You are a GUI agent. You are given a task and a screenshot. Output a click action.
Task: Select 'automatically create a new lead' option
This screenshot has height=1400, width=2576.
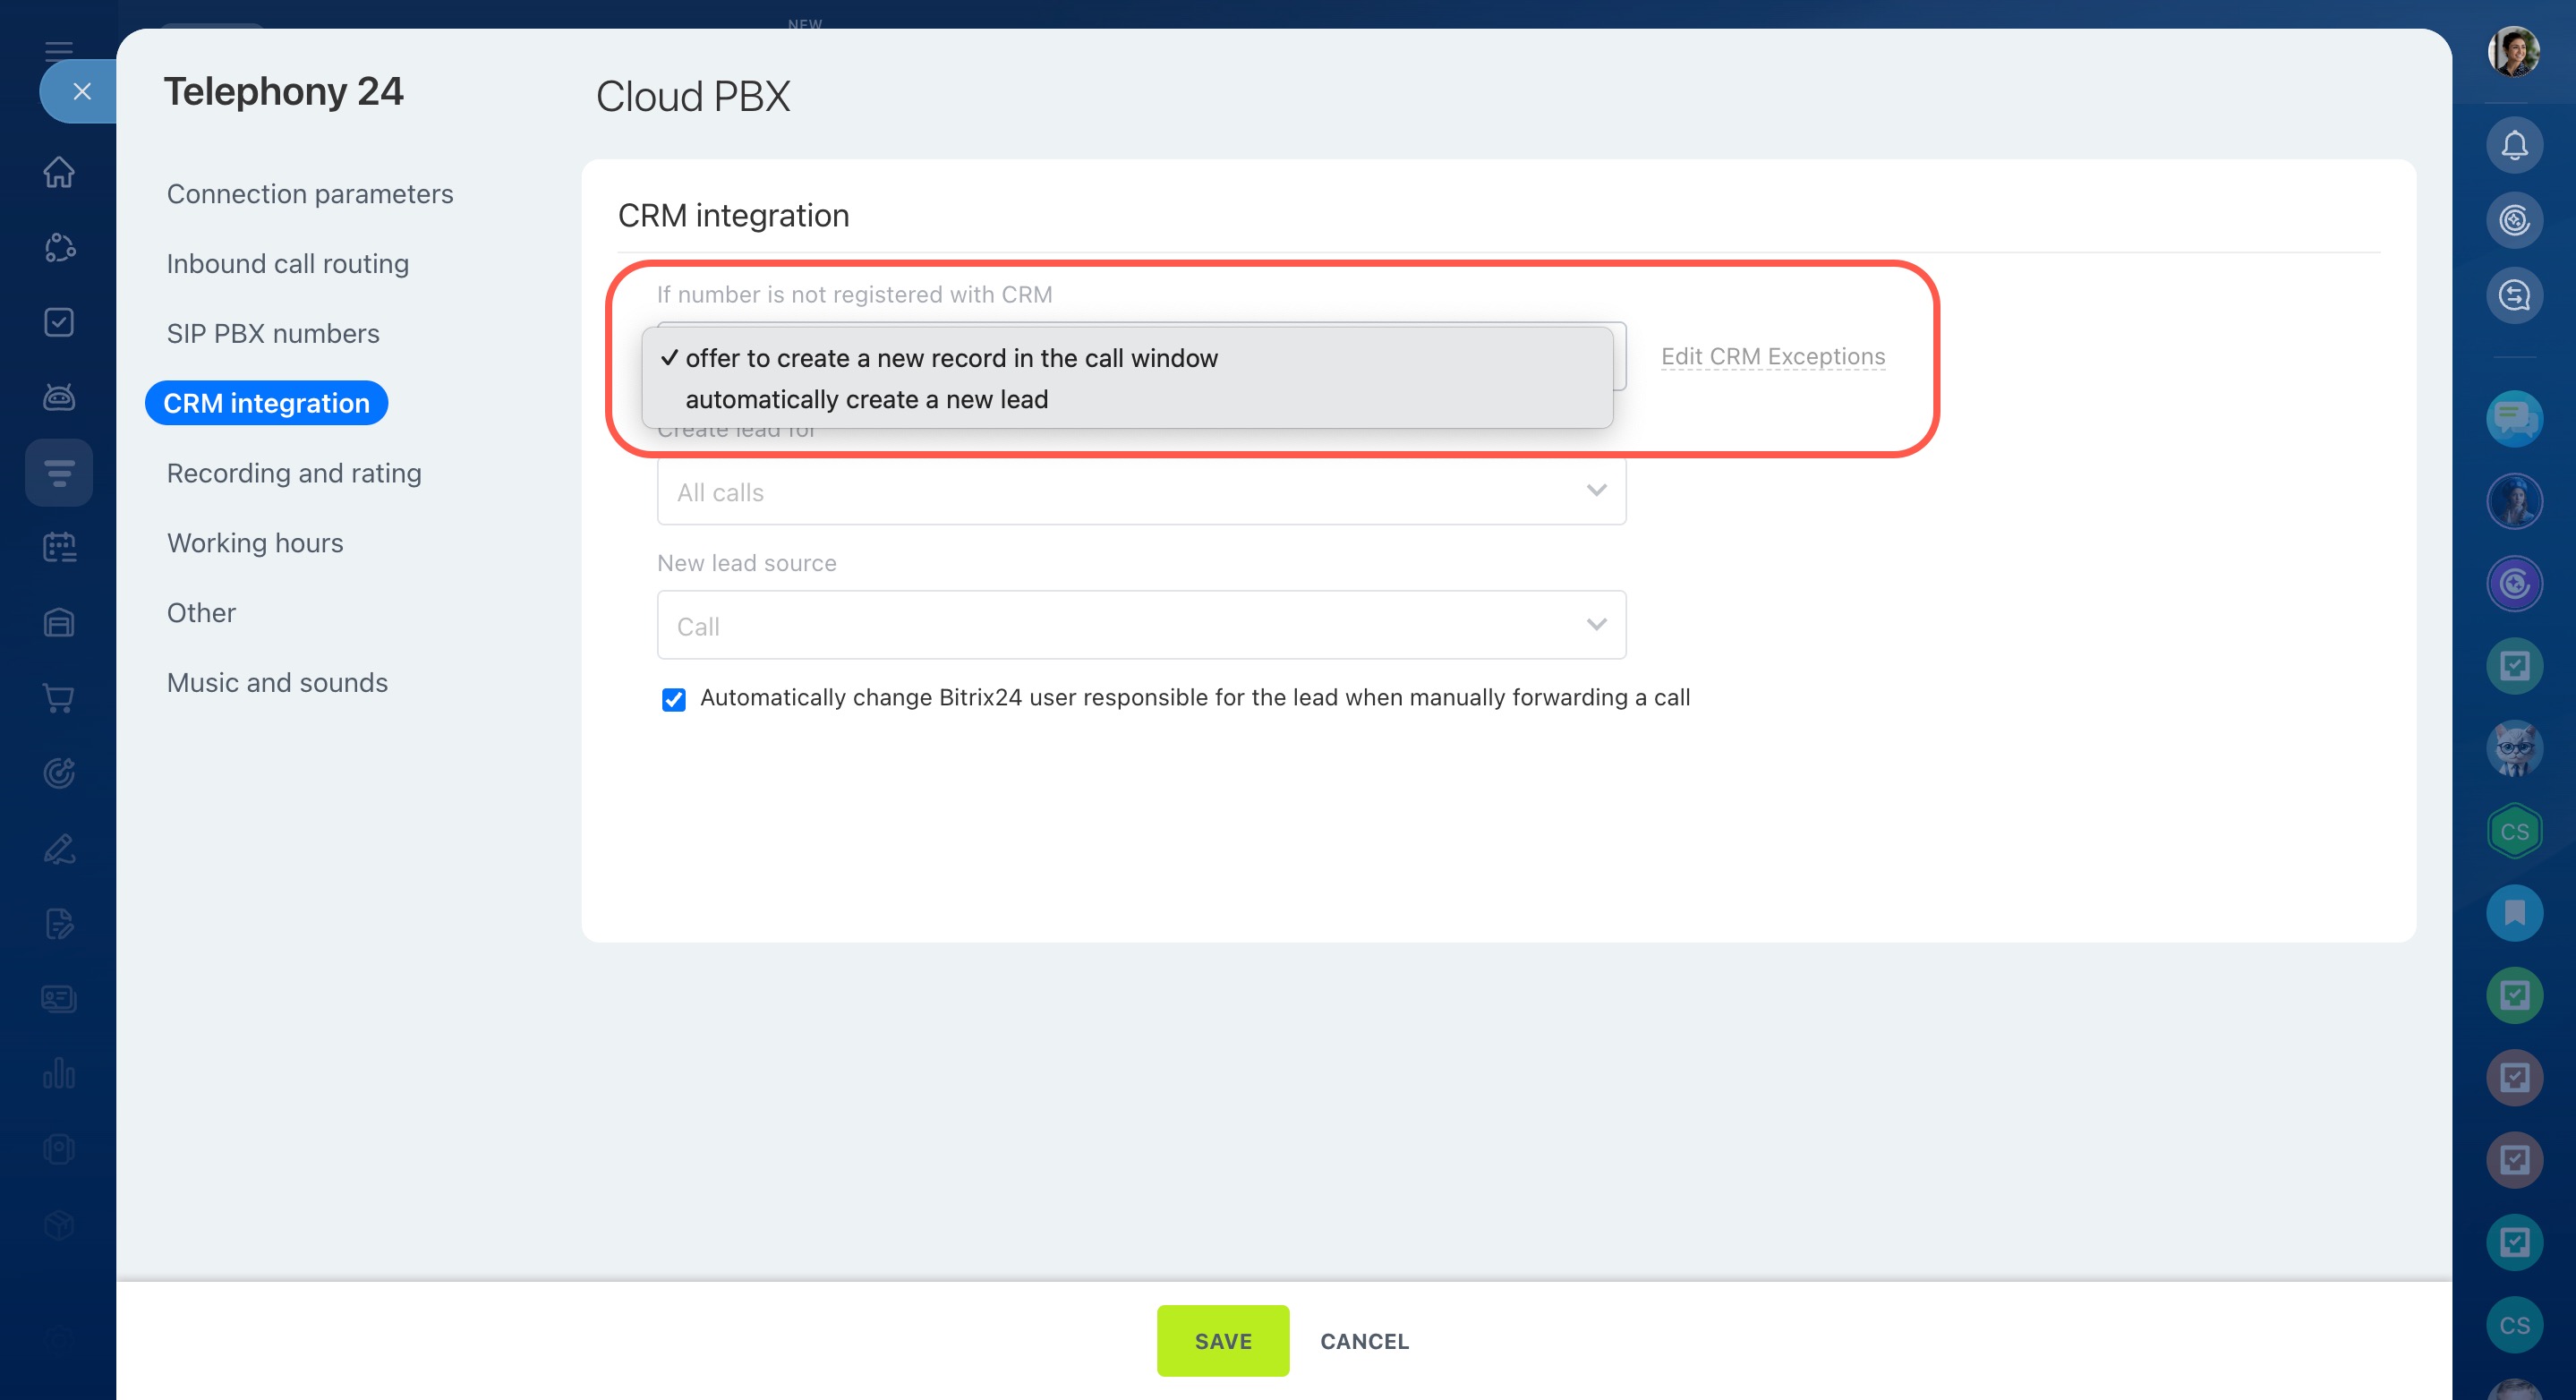pyautogui.click(x=866, y=400)
